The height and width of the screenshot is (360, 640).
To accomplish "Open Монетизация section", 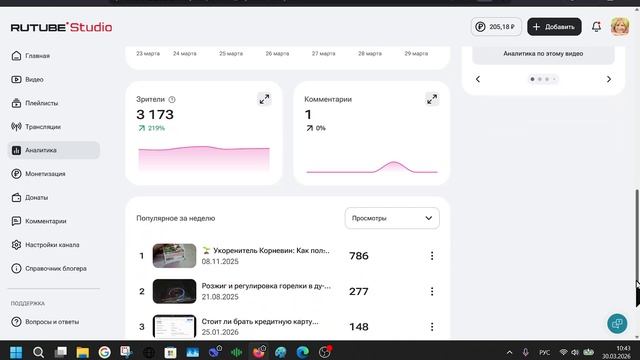I will click(38, 174).
